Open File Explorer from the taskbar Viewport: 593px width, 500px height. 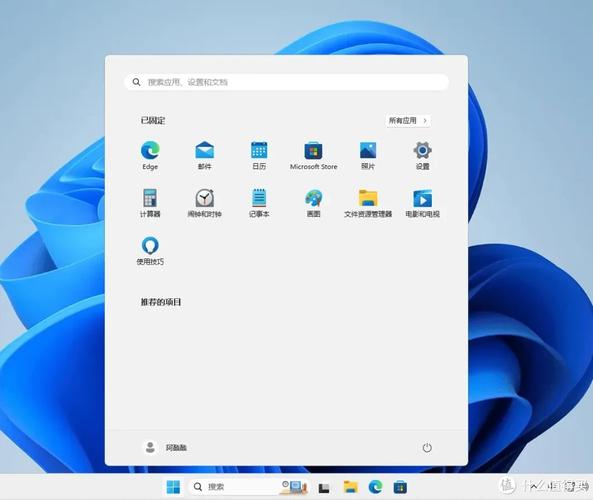[x=350, y=487]
